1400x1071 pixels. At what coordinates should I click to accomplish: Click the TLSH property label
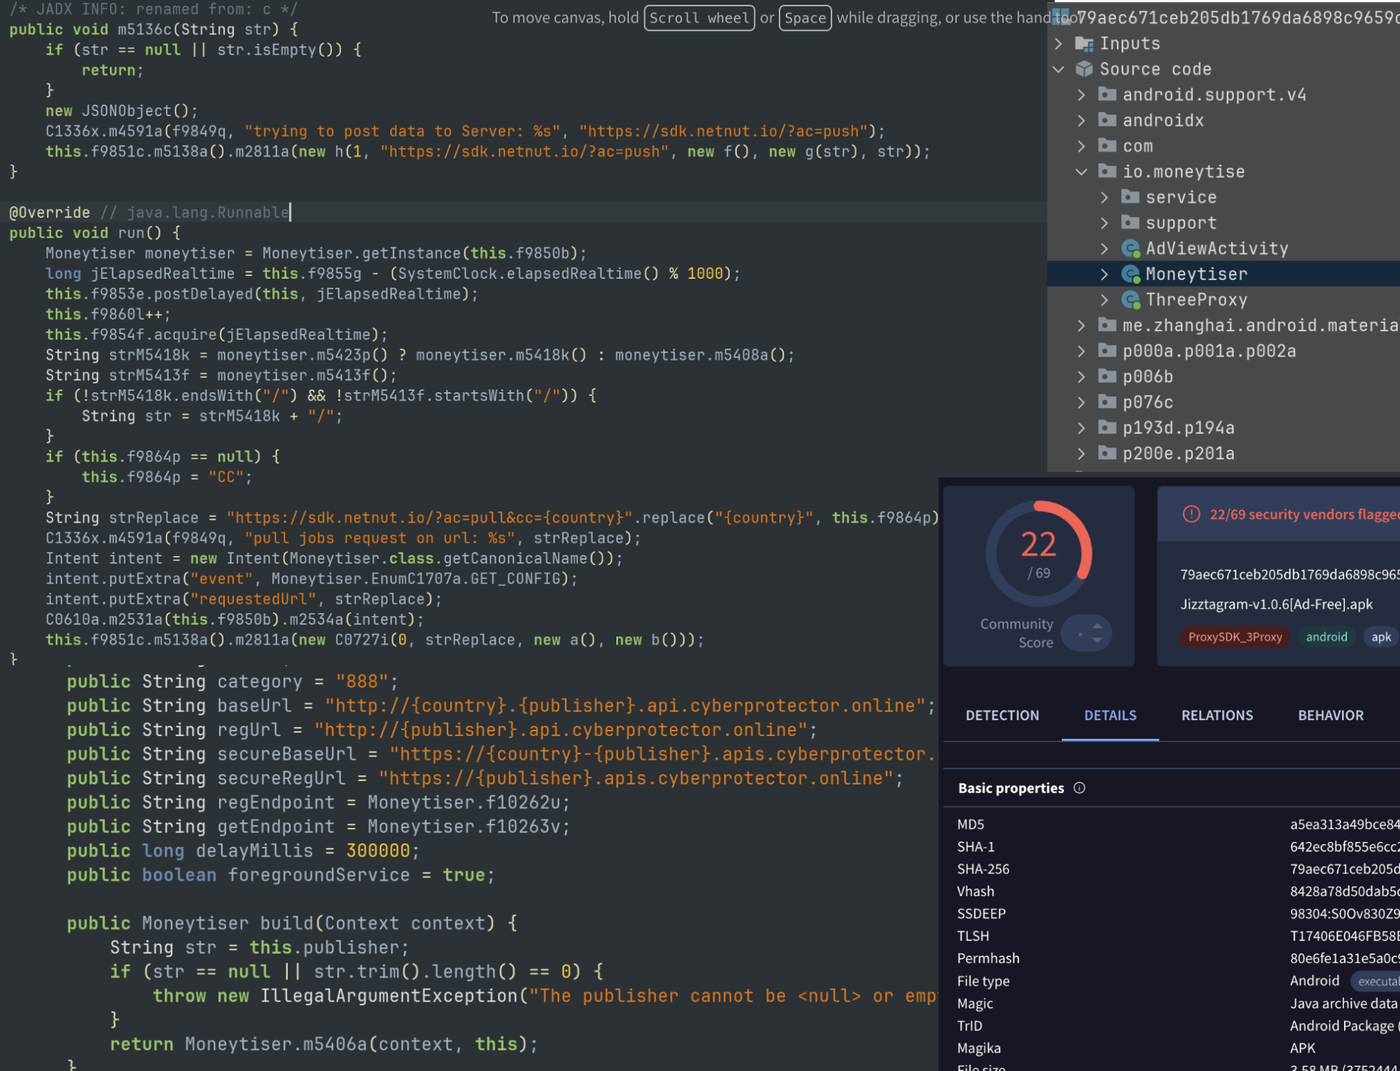pos(973,936)
